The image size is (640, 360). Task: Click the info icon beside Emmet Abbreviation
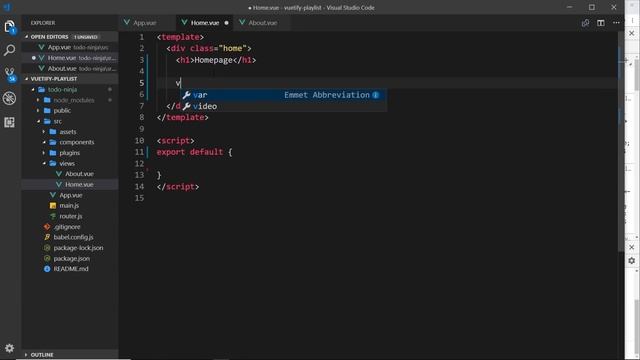tap(376, 95)
